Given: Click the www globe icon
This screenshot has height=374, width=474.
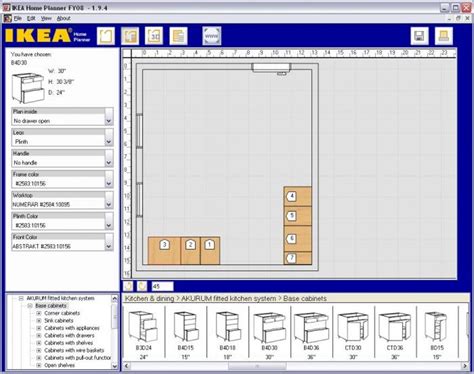Looking at the screenshot, I should click(x=212, y=36).
